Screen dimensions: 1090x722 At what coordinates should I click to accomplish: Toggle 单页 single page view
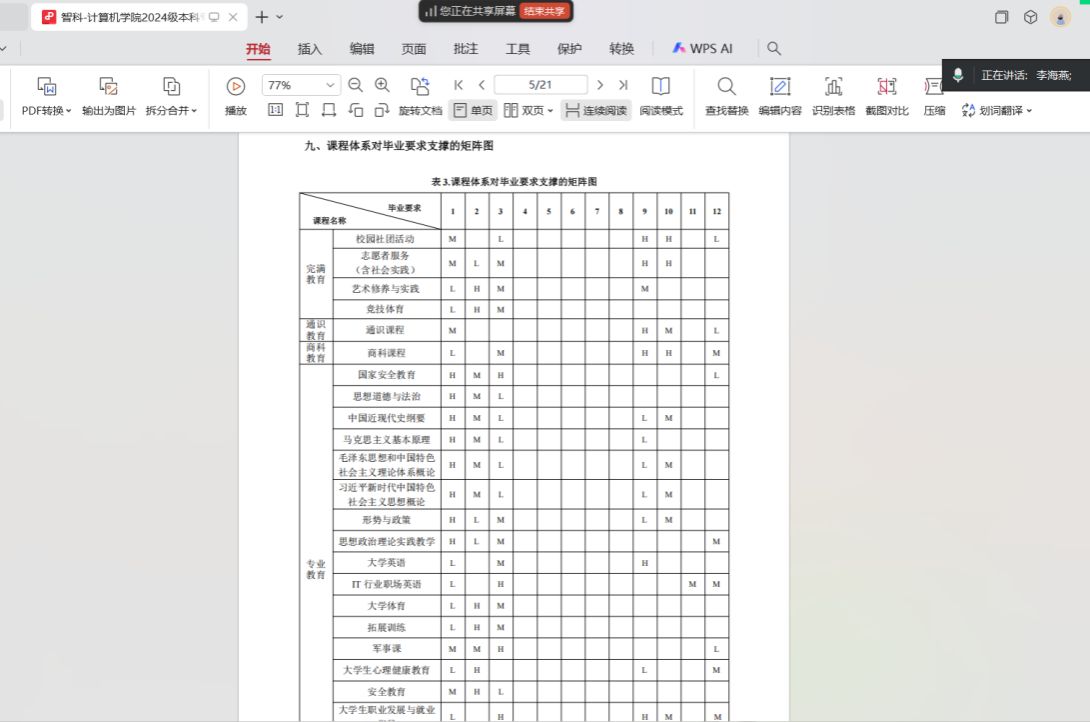(474, 111)
